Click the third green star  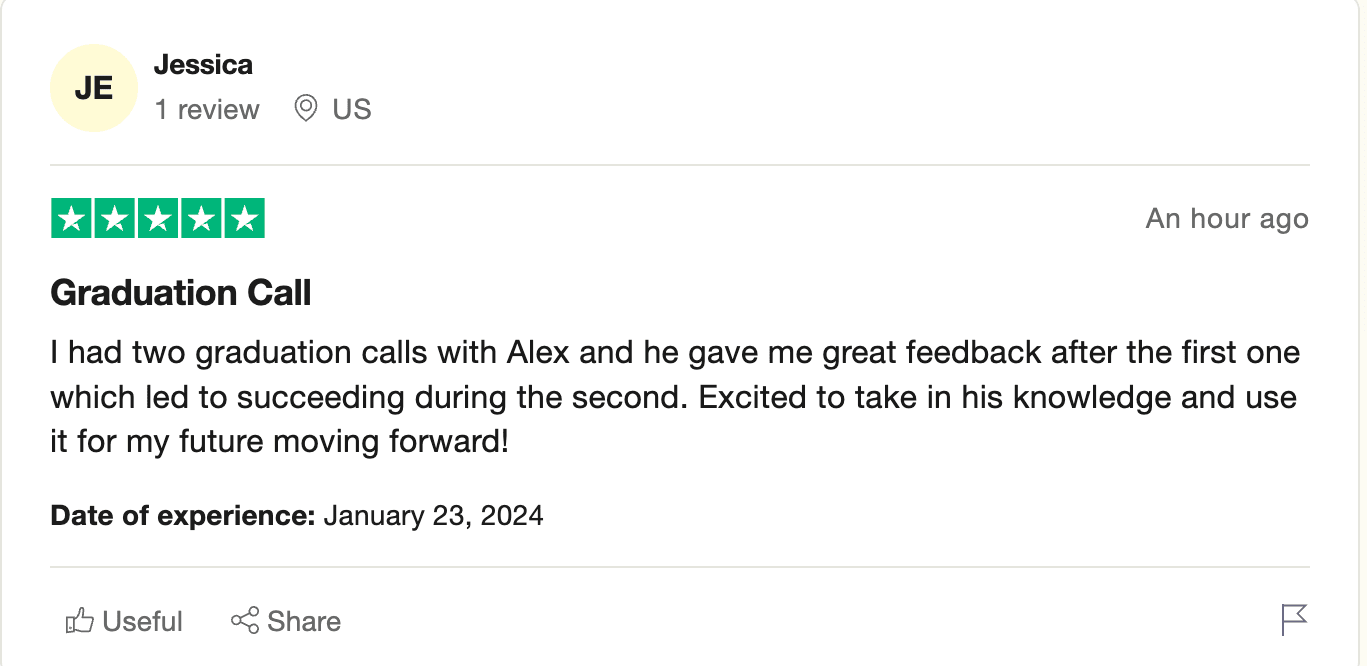click(158, 219)
